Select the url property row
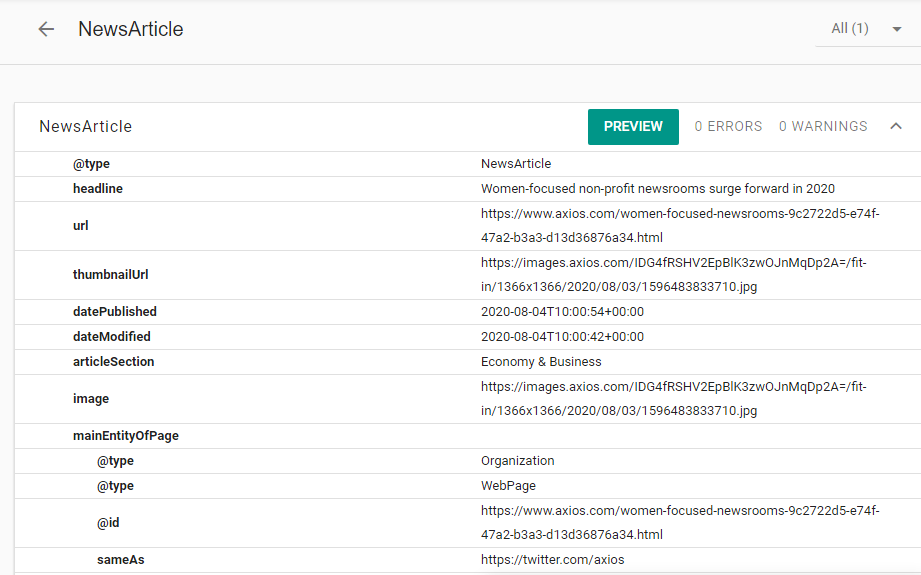The image size is (921, 575). click(x=468, y=226)
